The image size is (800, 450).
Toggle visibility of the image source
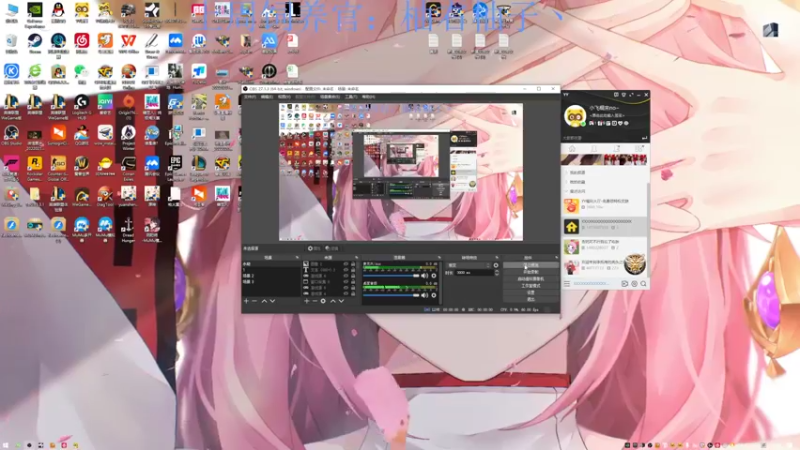346,264
